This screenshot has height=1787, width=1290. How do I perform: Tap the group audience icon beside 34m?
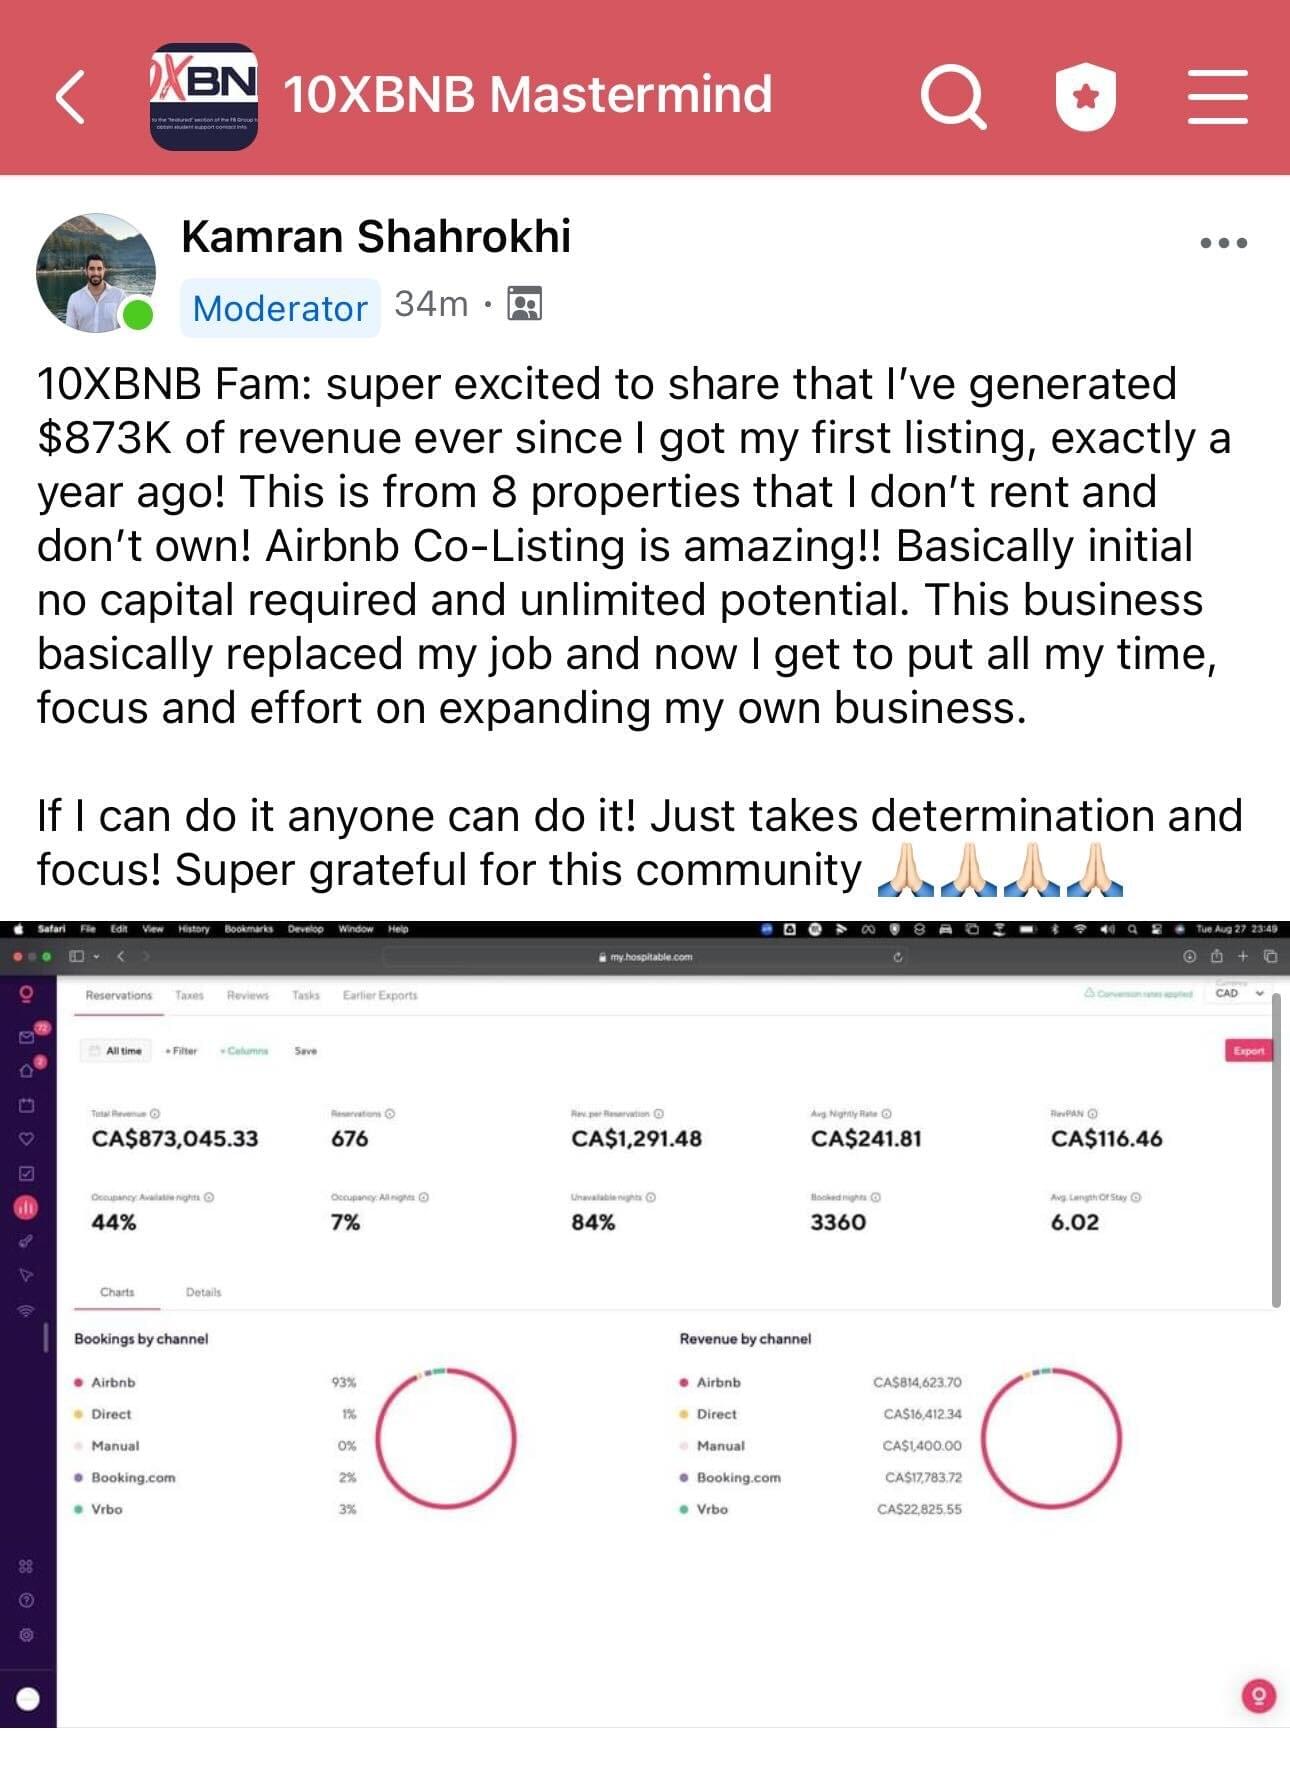525,303
